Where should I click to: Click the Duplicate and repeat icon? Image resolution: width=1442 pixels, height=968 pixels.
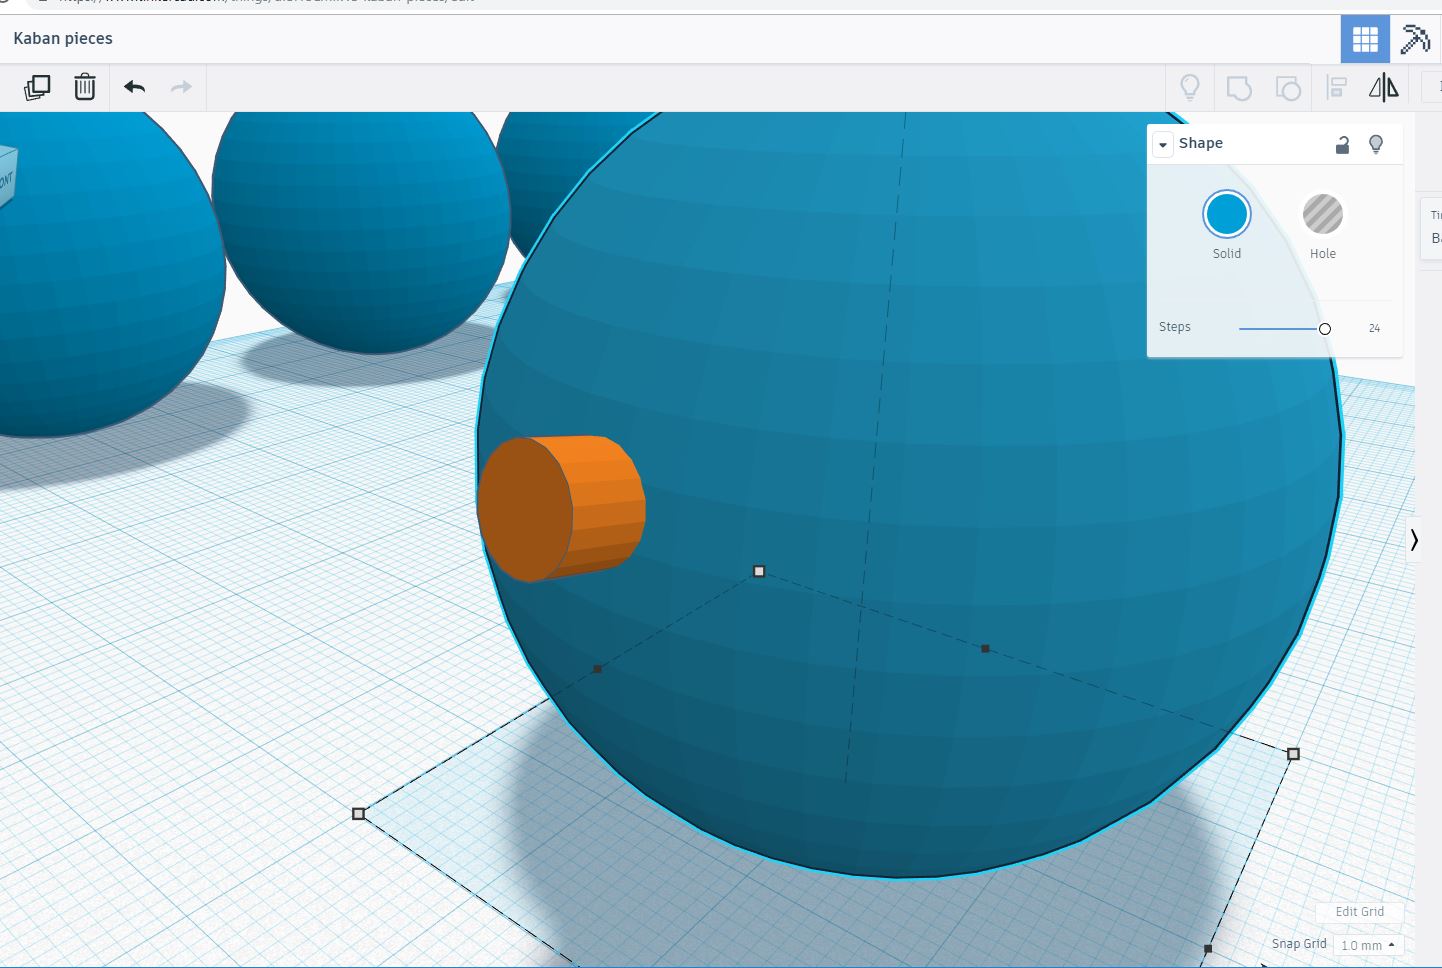pos(37,88)
